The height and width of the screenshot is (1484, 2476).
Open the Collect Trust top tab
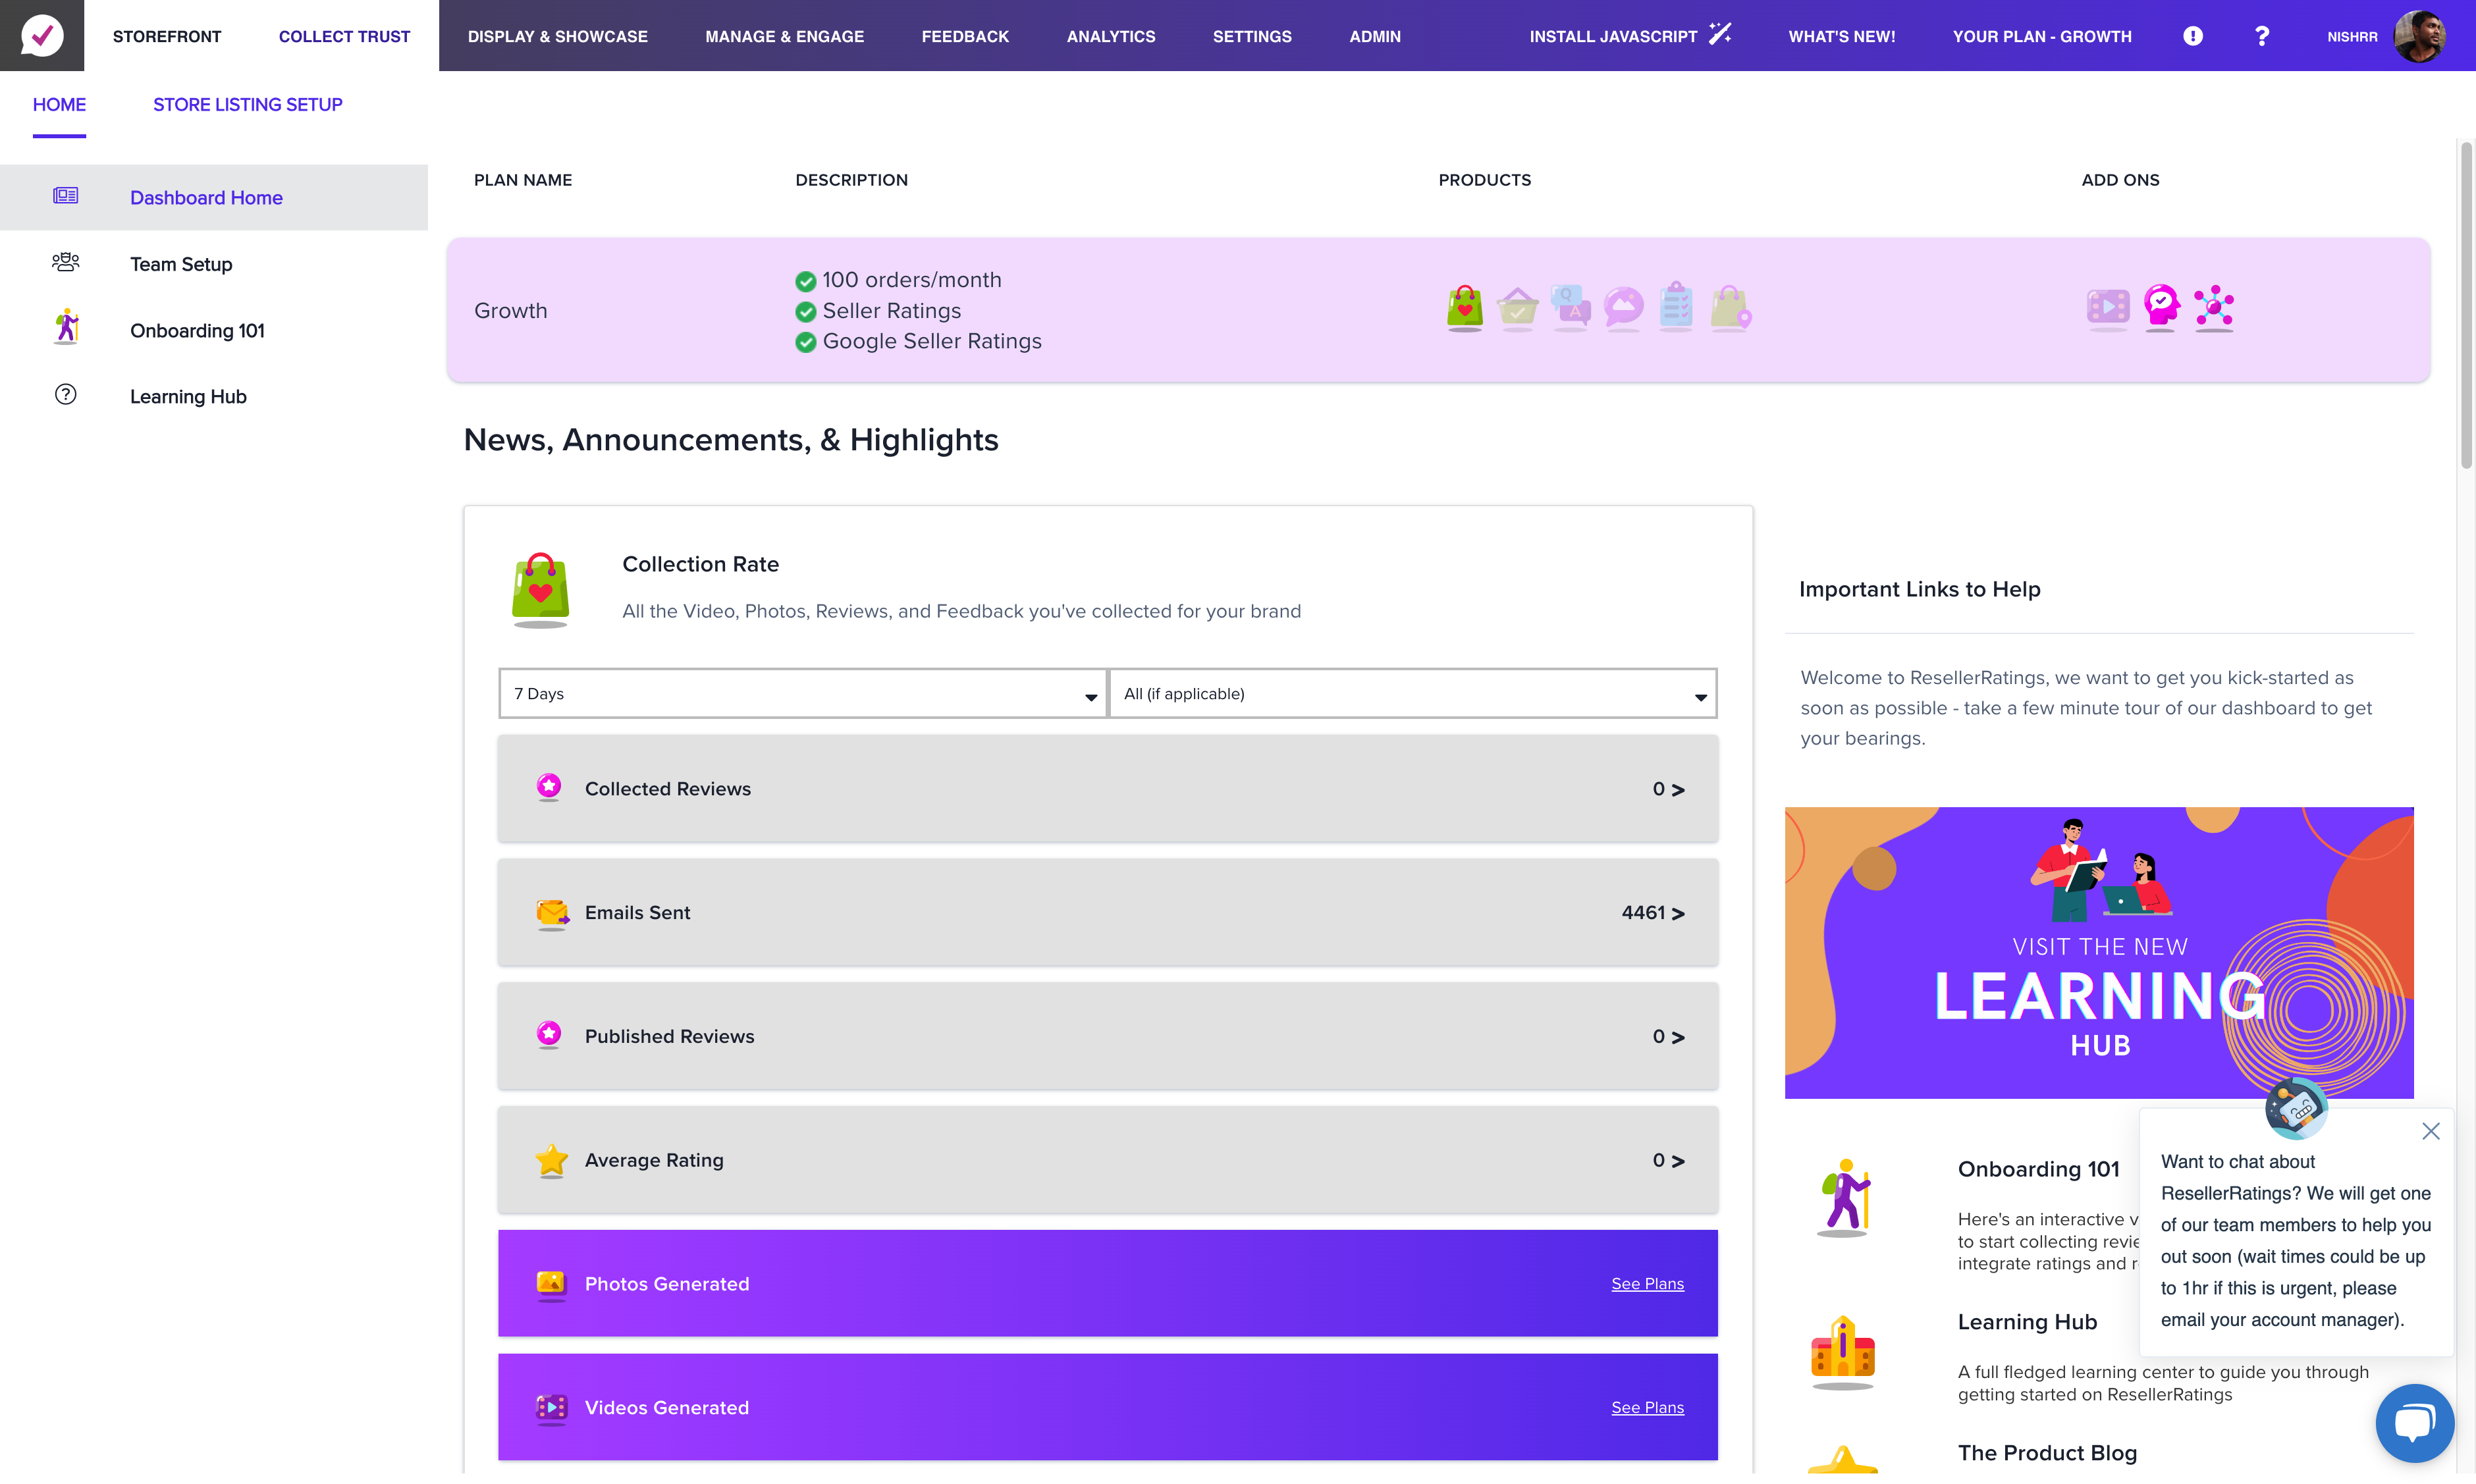tap(344, 36)
